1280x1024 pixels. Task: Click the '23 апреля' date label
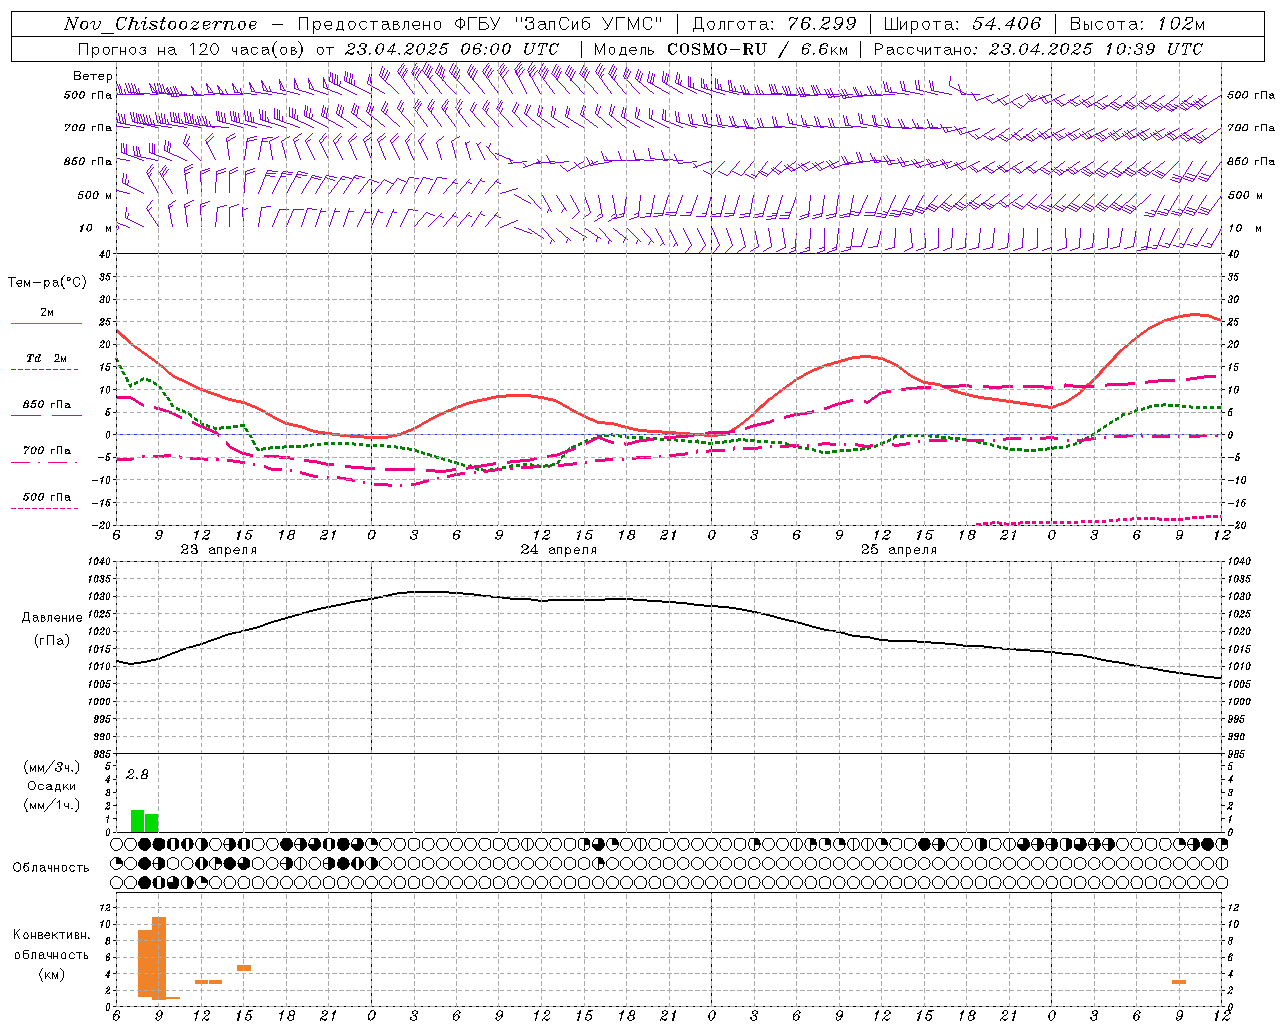218,550
